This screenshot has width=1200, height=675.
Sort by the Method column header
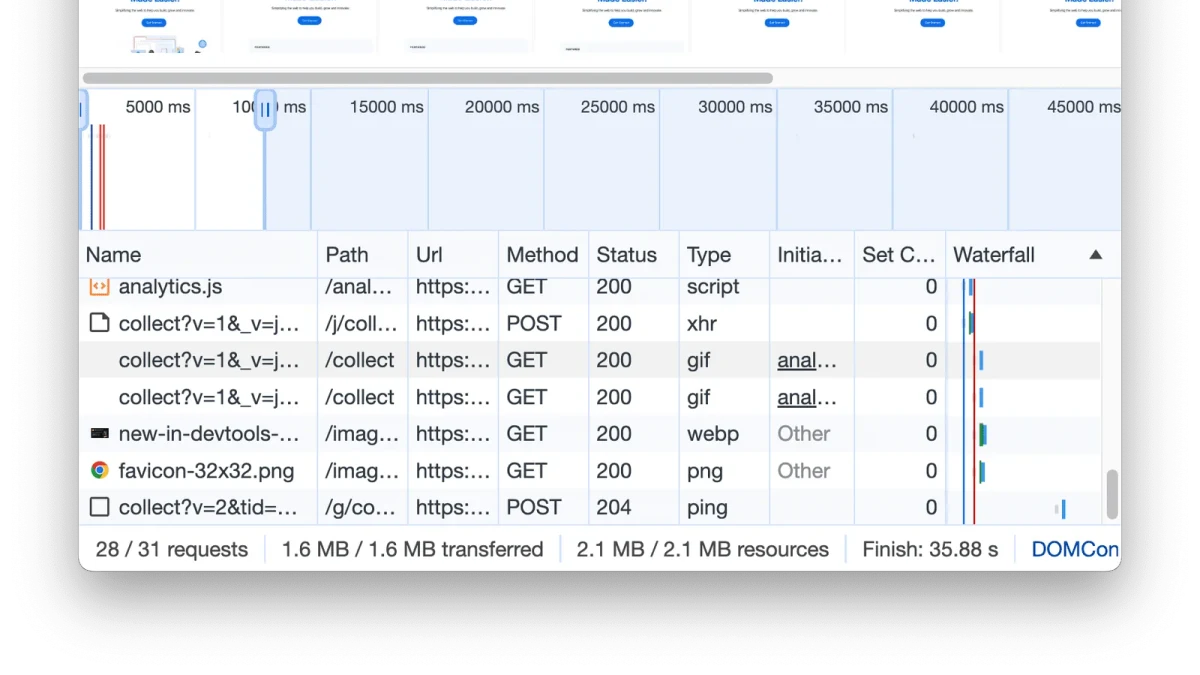point(543,255)
